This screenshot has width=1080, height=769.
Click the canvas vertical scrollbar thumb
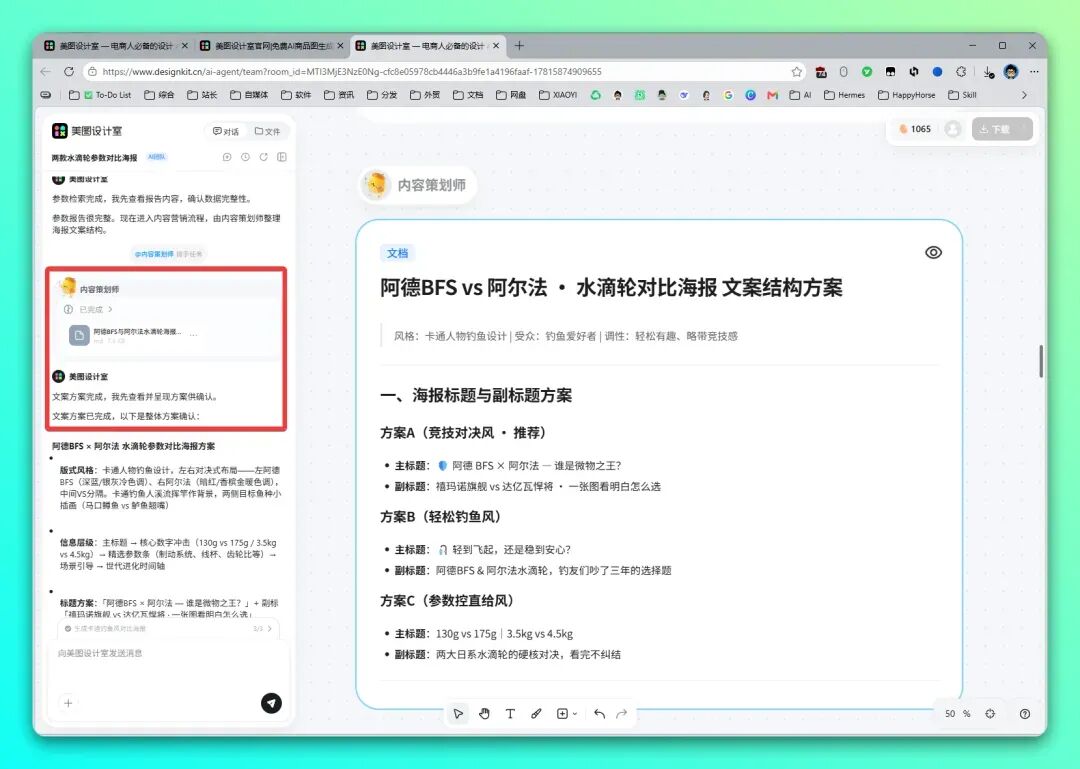tap(1041, 361)
